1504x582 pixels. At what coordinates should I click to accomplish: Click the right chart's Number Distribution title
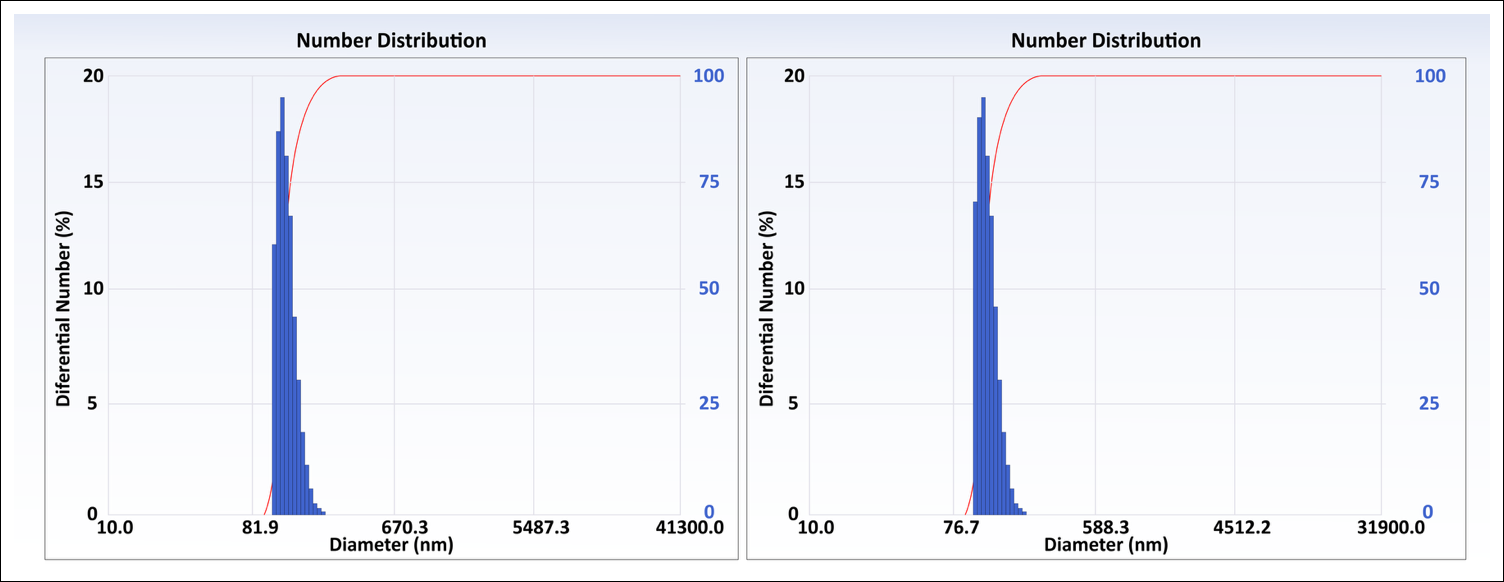coord(1106,41)
